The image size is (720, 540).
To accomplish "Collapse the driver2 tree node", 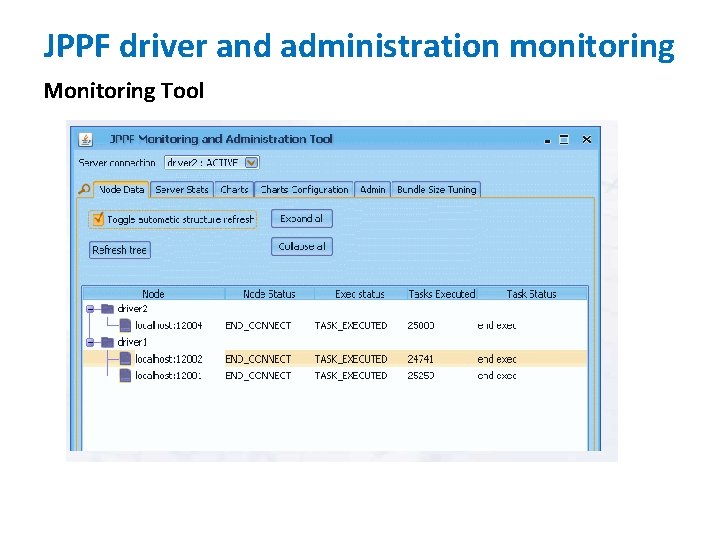I will pos(90,309).
